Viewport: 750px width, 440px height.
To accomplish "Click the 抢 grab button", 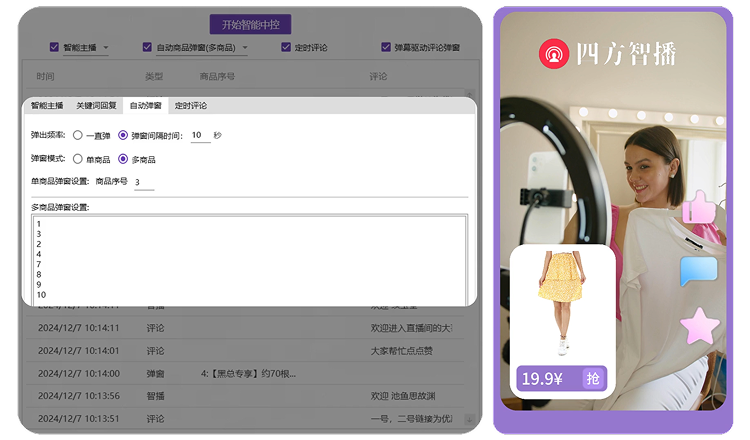I will pos(593,378).
